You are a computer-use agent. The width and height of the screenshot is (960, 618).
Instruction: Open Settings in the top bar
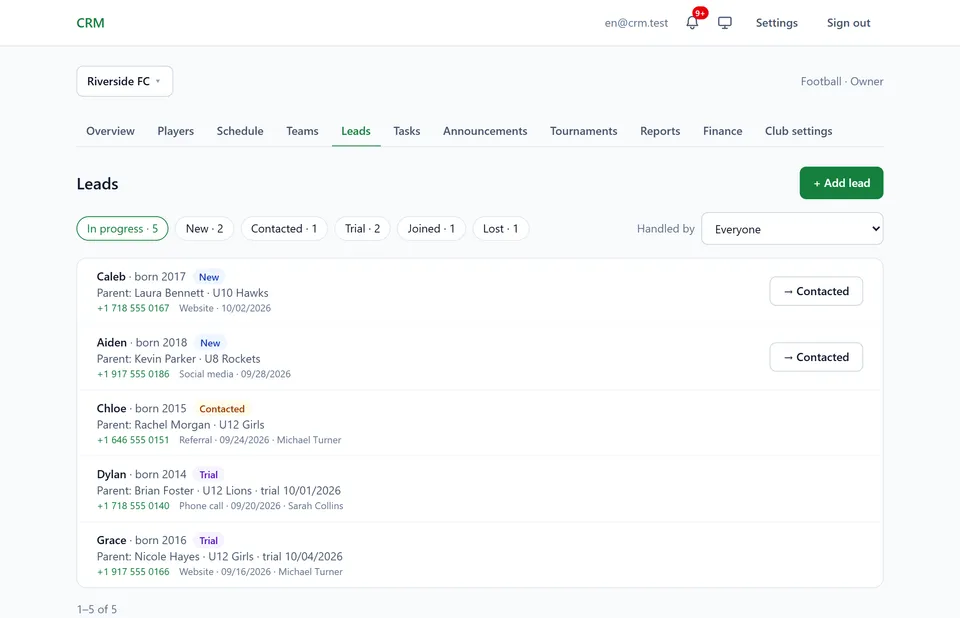[x=776, y=23]
